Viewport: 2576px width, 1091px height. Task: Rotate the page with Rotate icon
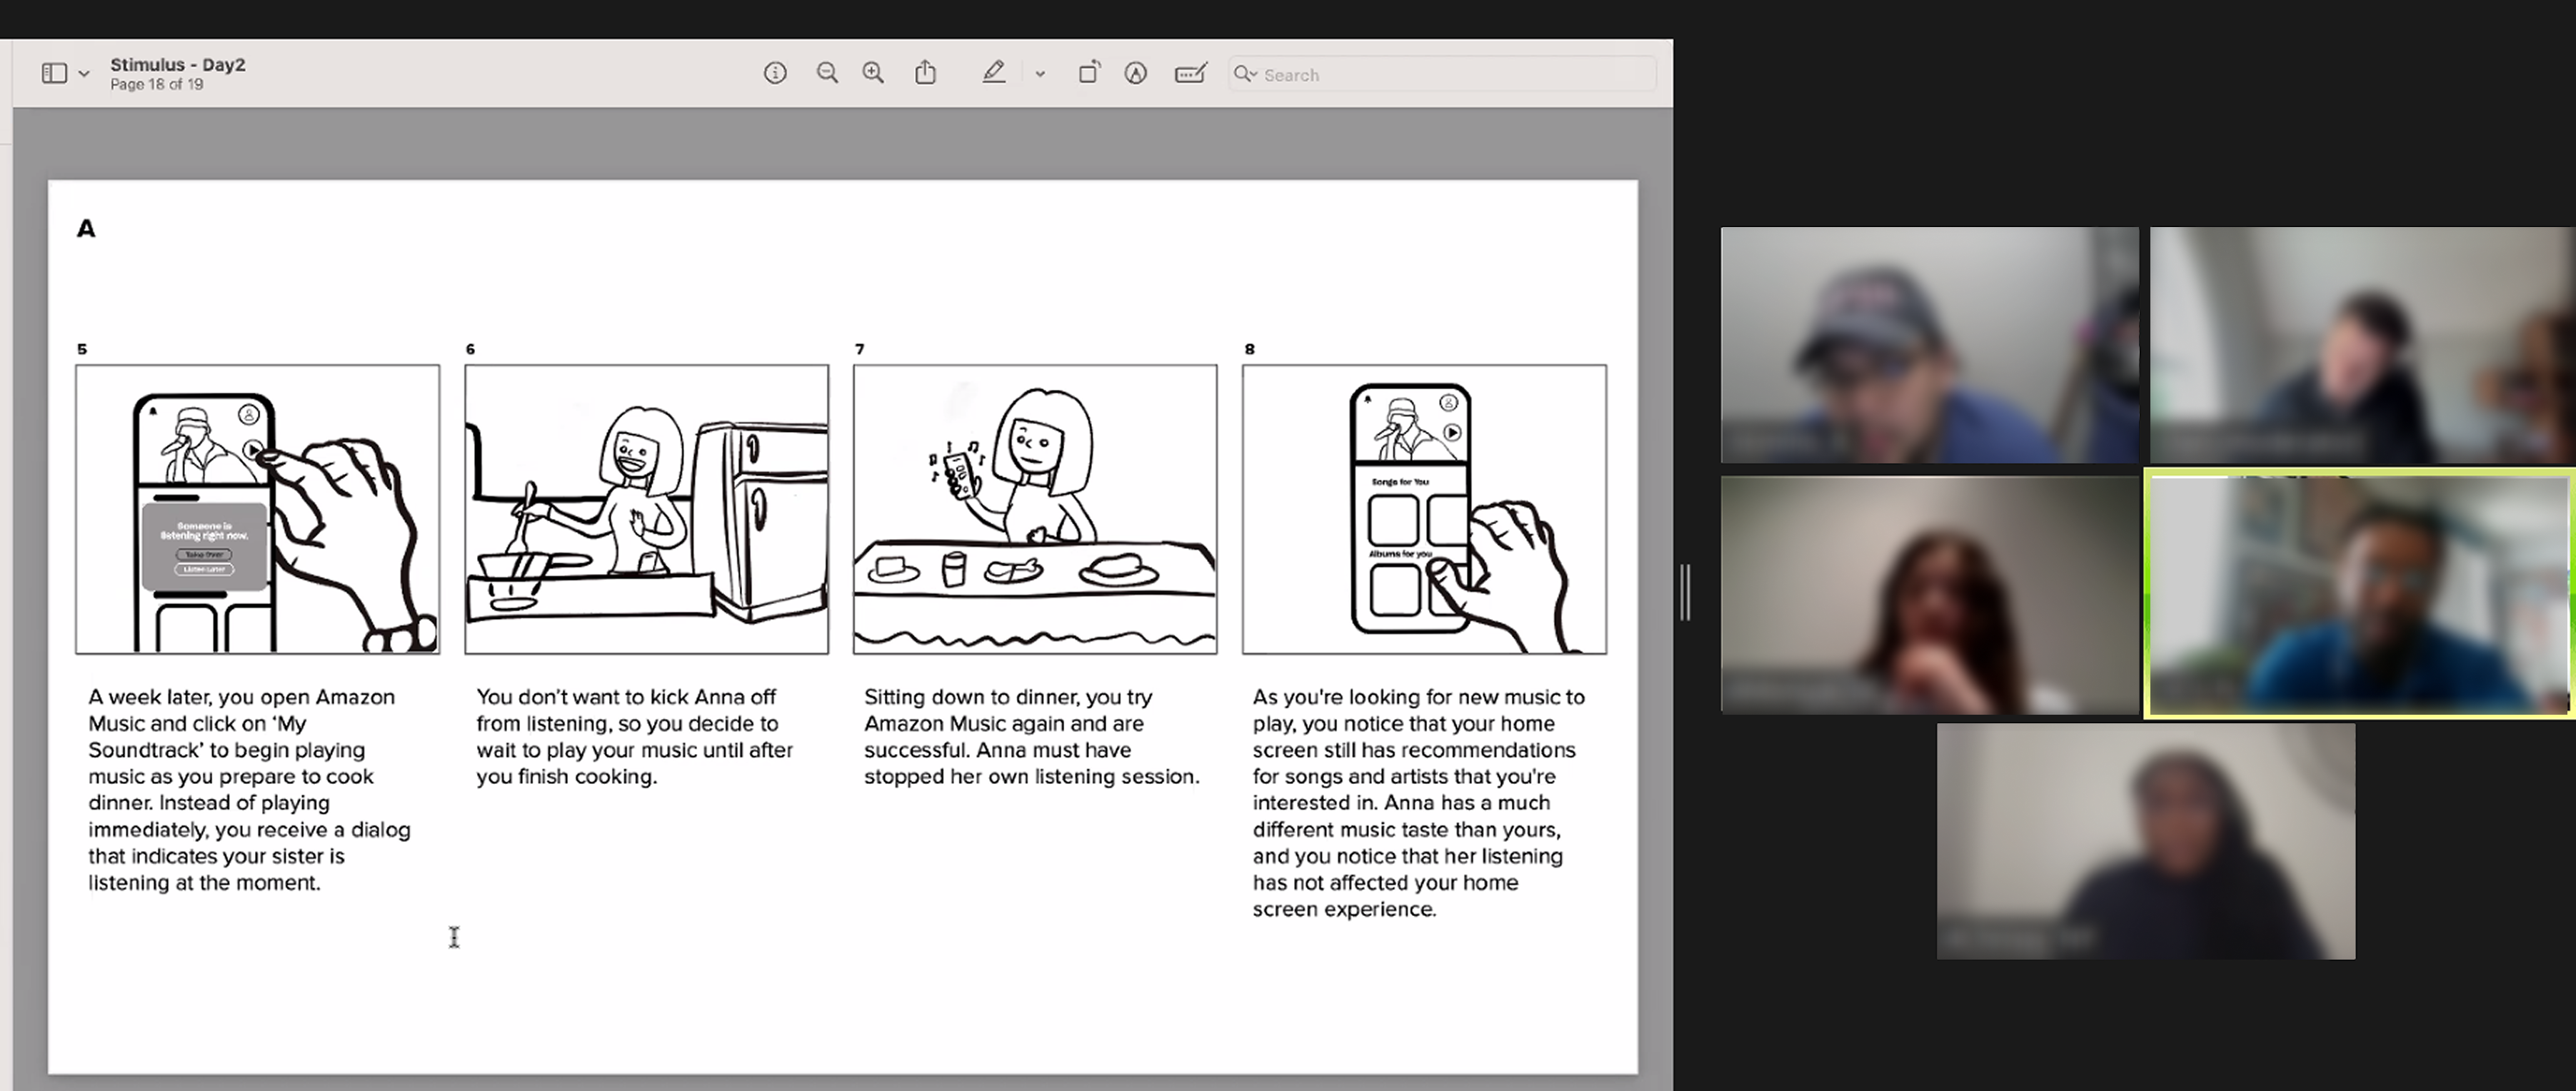point(1088,73)
